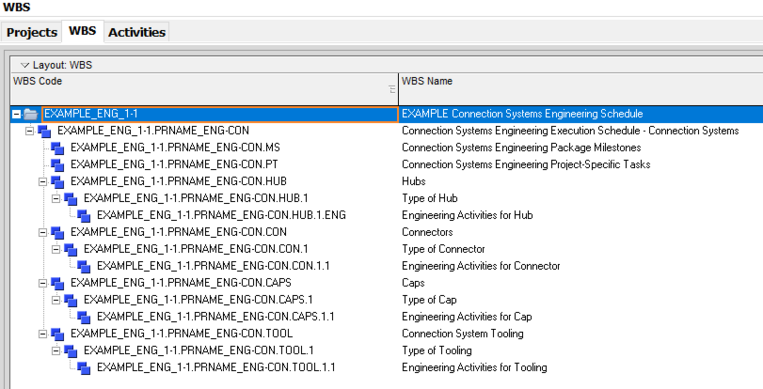
Task: Click the column options icon in WBS Code header
Action: coord(392,89)
